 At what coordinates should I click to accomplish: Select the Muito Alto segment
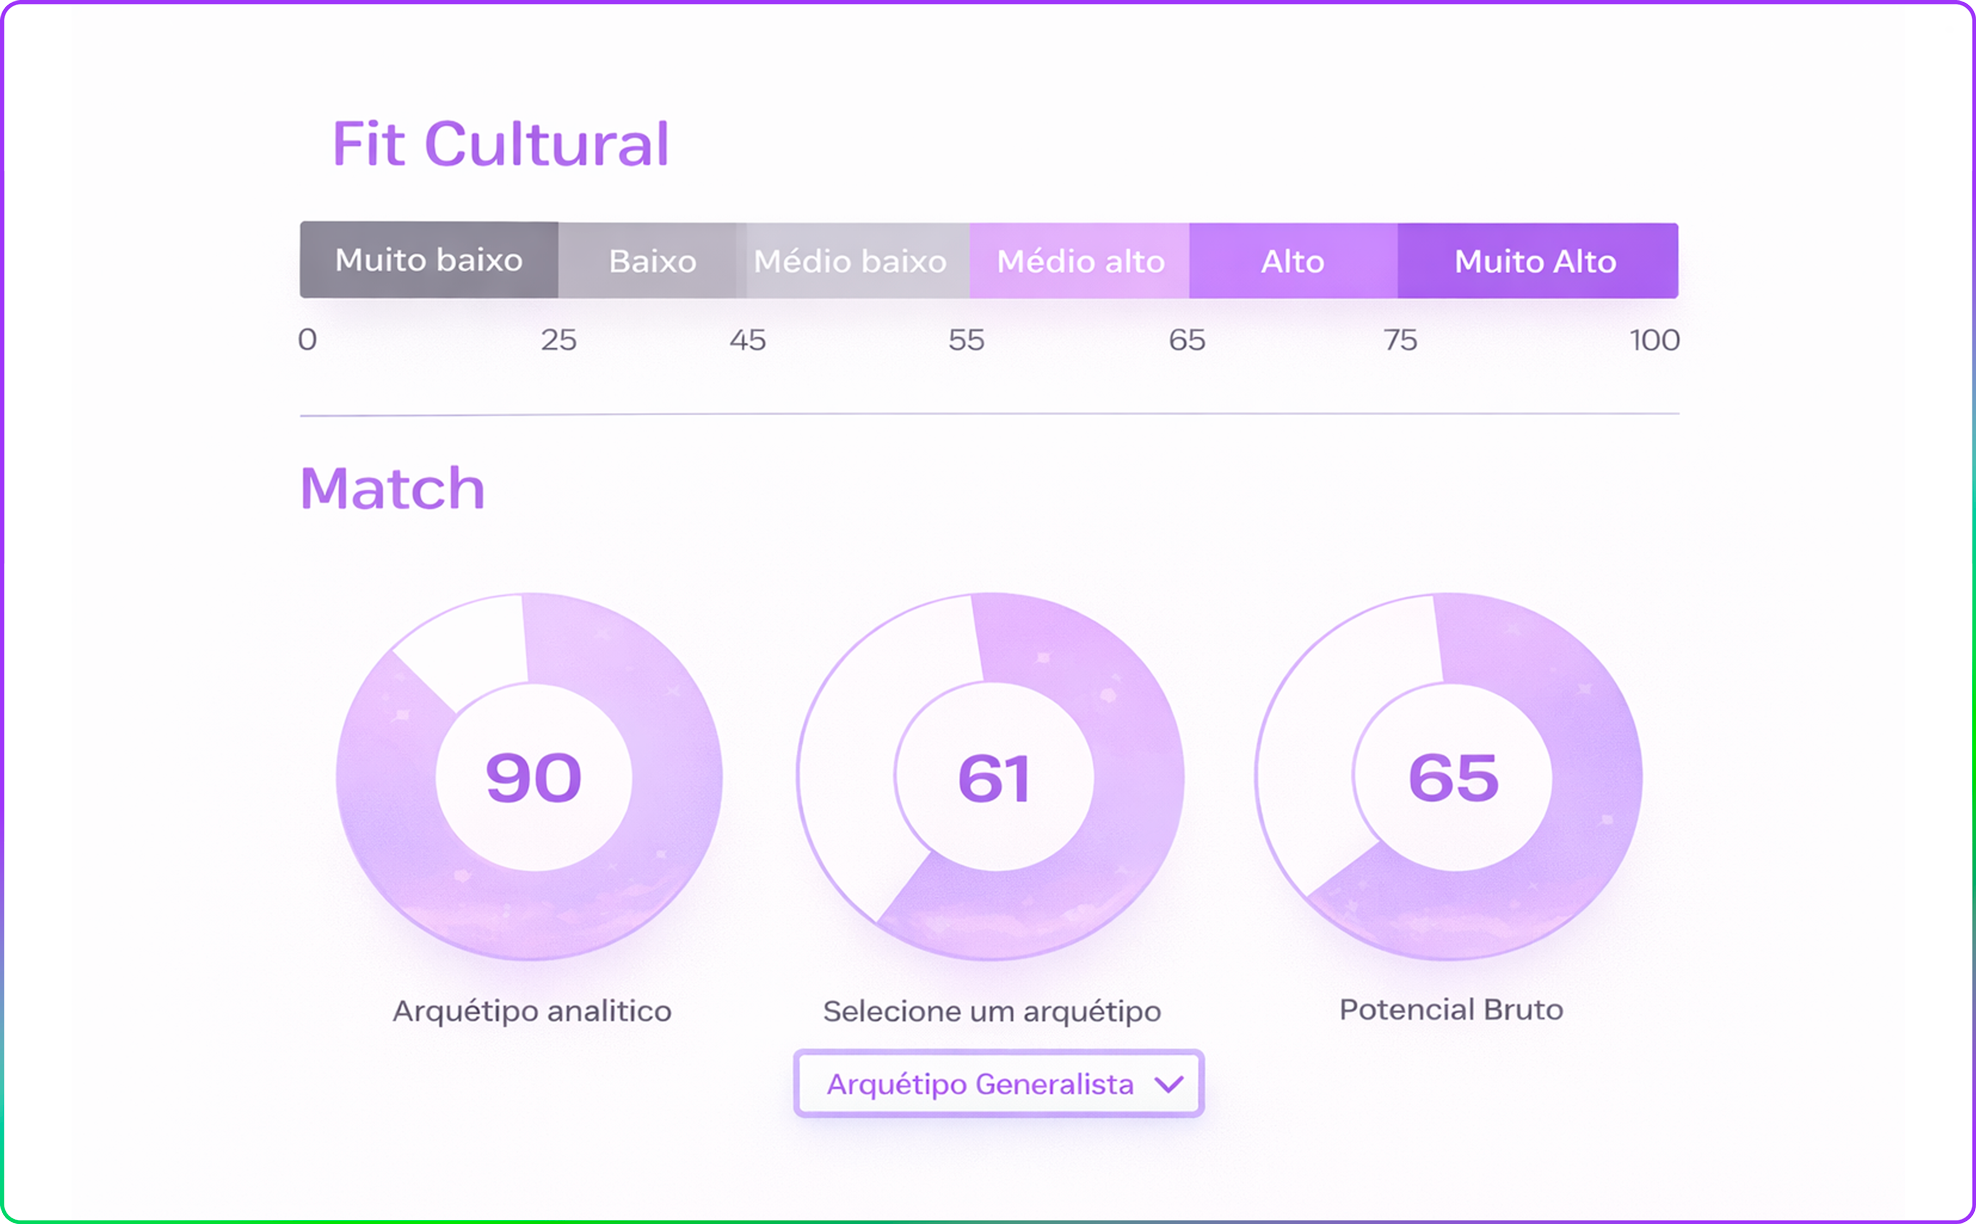pos(1535,261)
